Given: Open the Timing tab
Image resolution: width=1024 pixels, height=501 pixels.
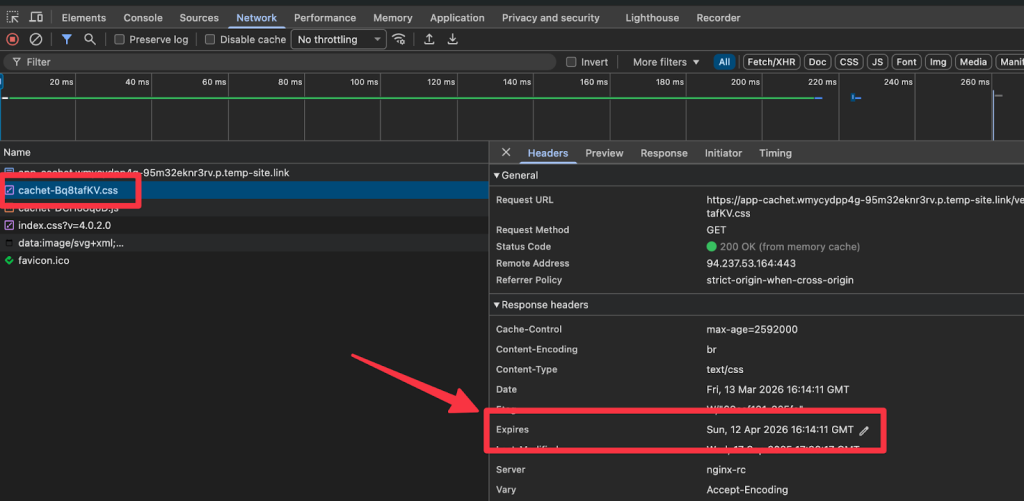Looking at the screenshot, I should [x=775, y=153].
